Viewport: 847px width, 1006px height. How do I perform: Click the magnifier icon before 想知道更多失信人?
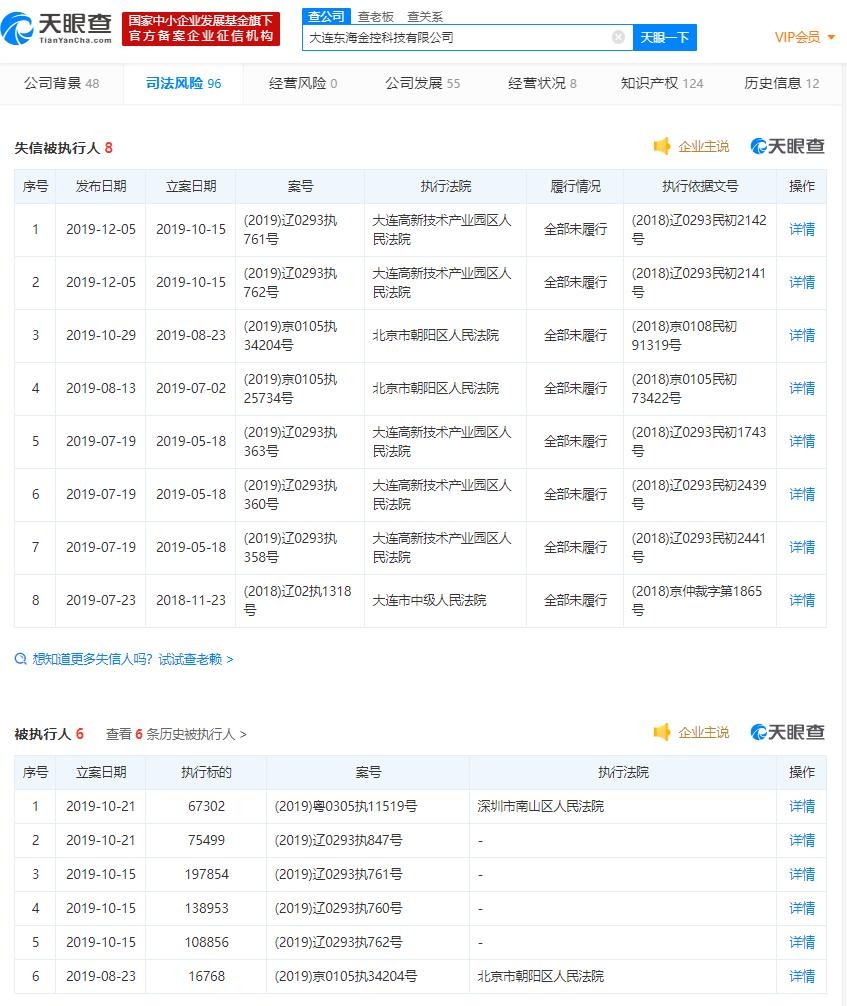(21, 659)
